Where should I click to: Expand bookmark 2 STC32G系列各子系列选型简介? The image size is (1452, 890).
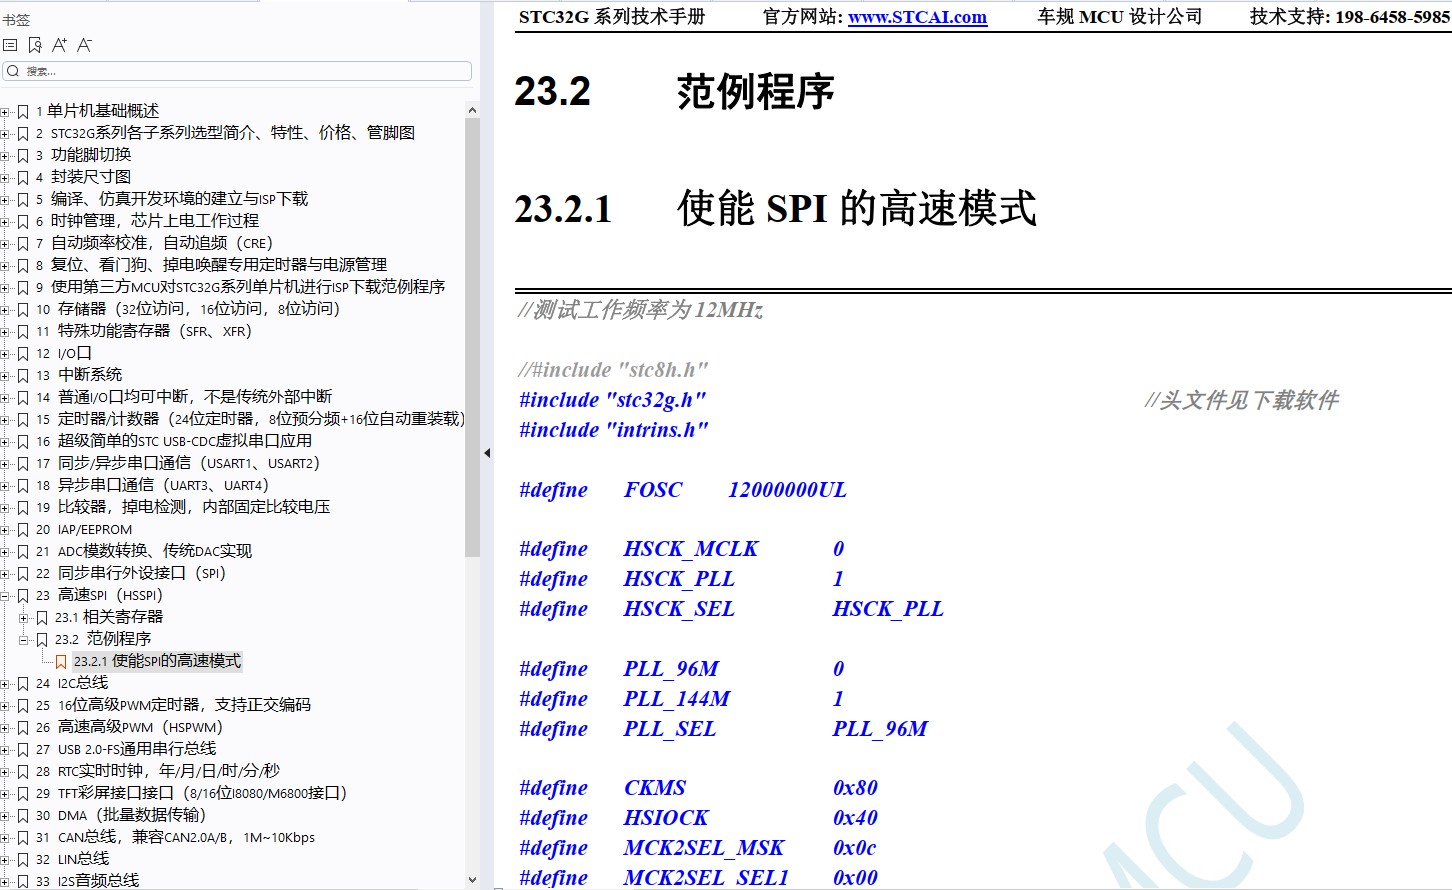5,133
